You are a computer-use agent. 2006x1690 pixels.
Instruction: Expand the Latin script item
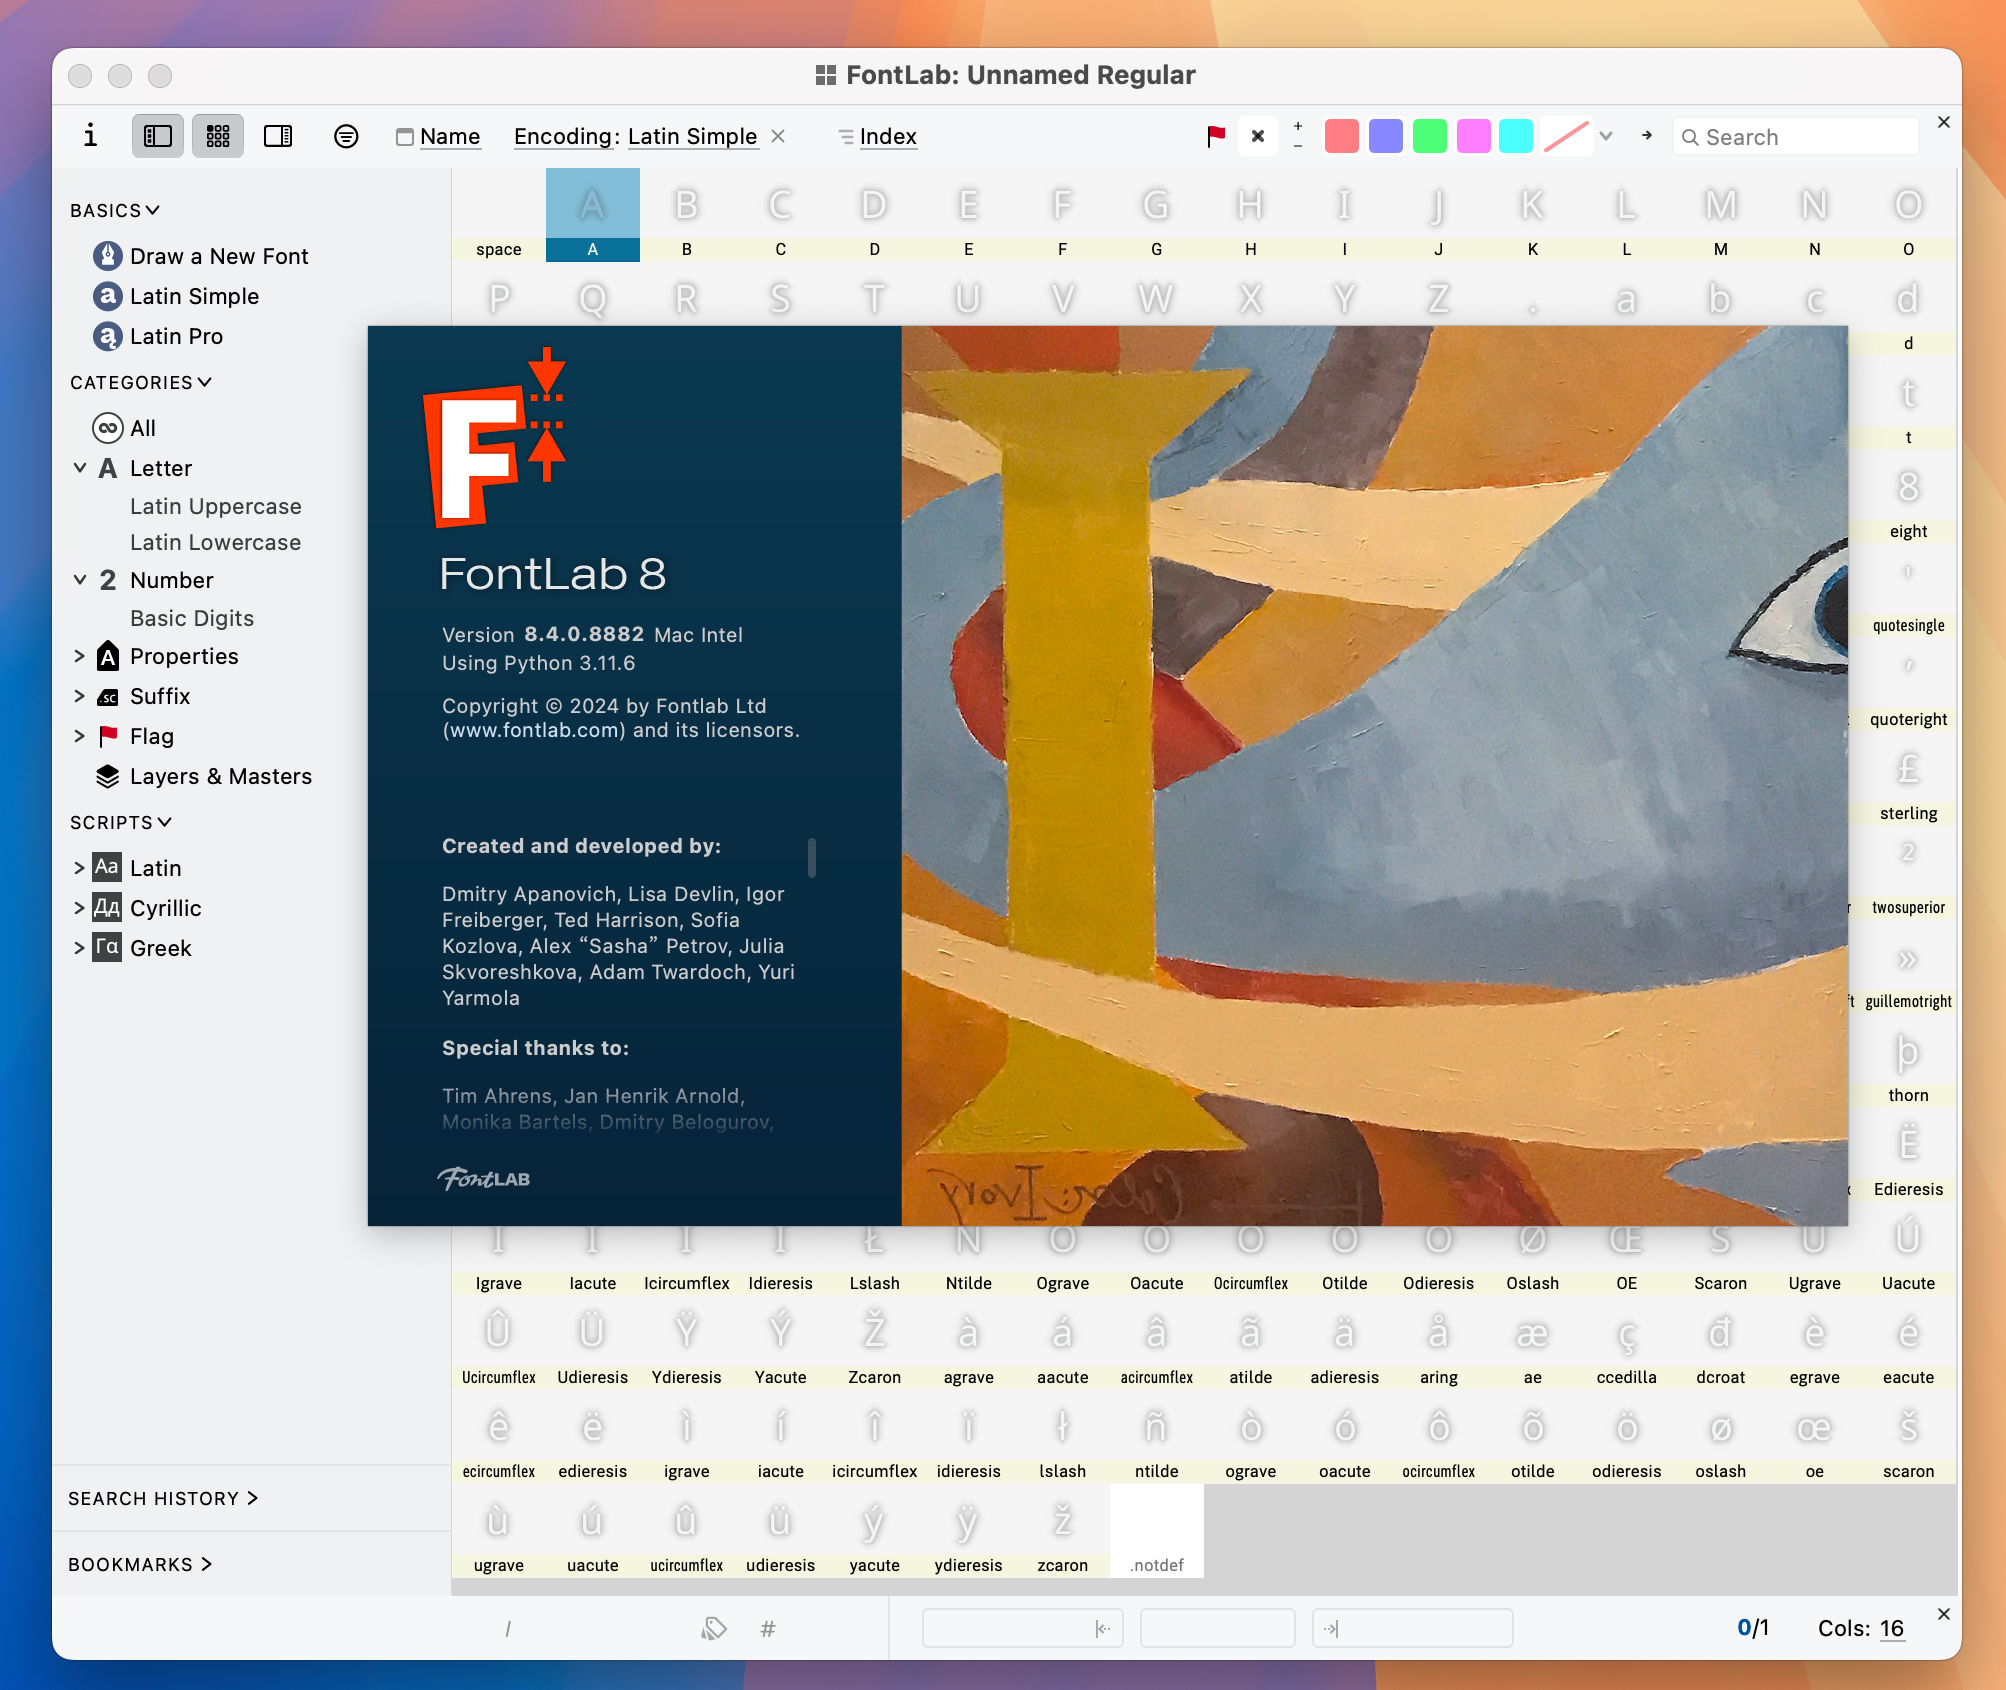(x=80, y=868)
